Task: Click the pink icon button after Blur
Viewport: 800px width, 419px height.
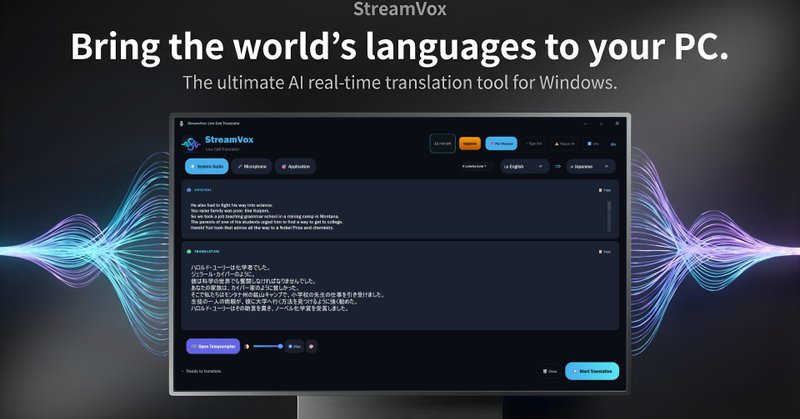Action: pos(311,347)
